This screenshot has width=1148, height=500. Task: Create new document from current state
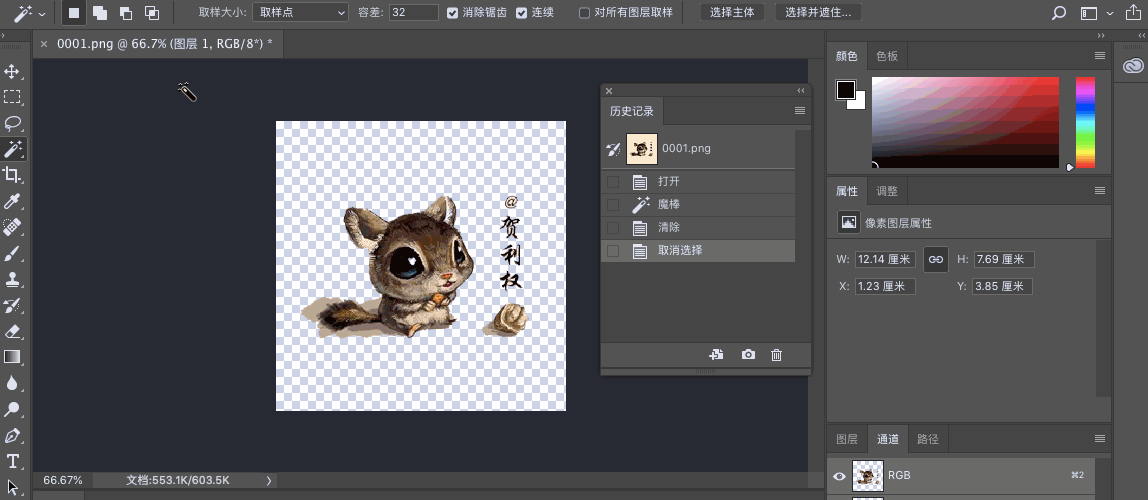pyautogui.click(x=717, y=354)
